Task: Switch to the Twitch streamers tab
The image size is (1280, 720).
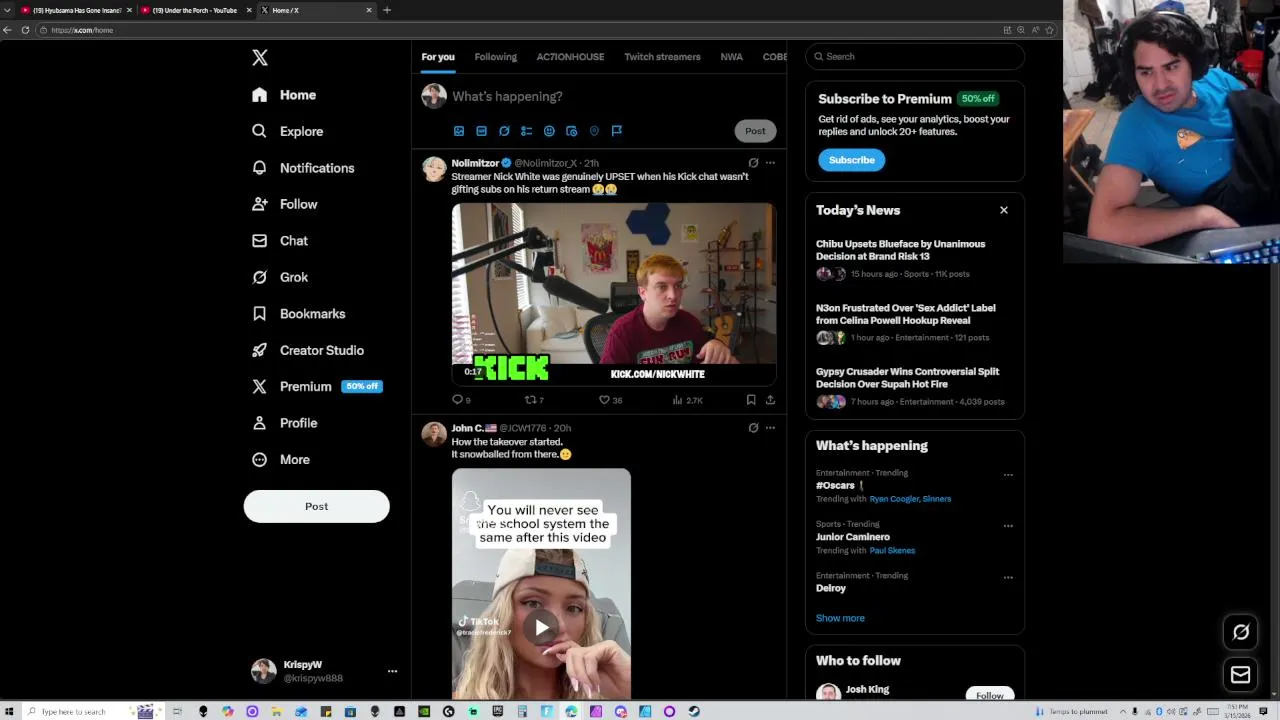Action: 662,57
